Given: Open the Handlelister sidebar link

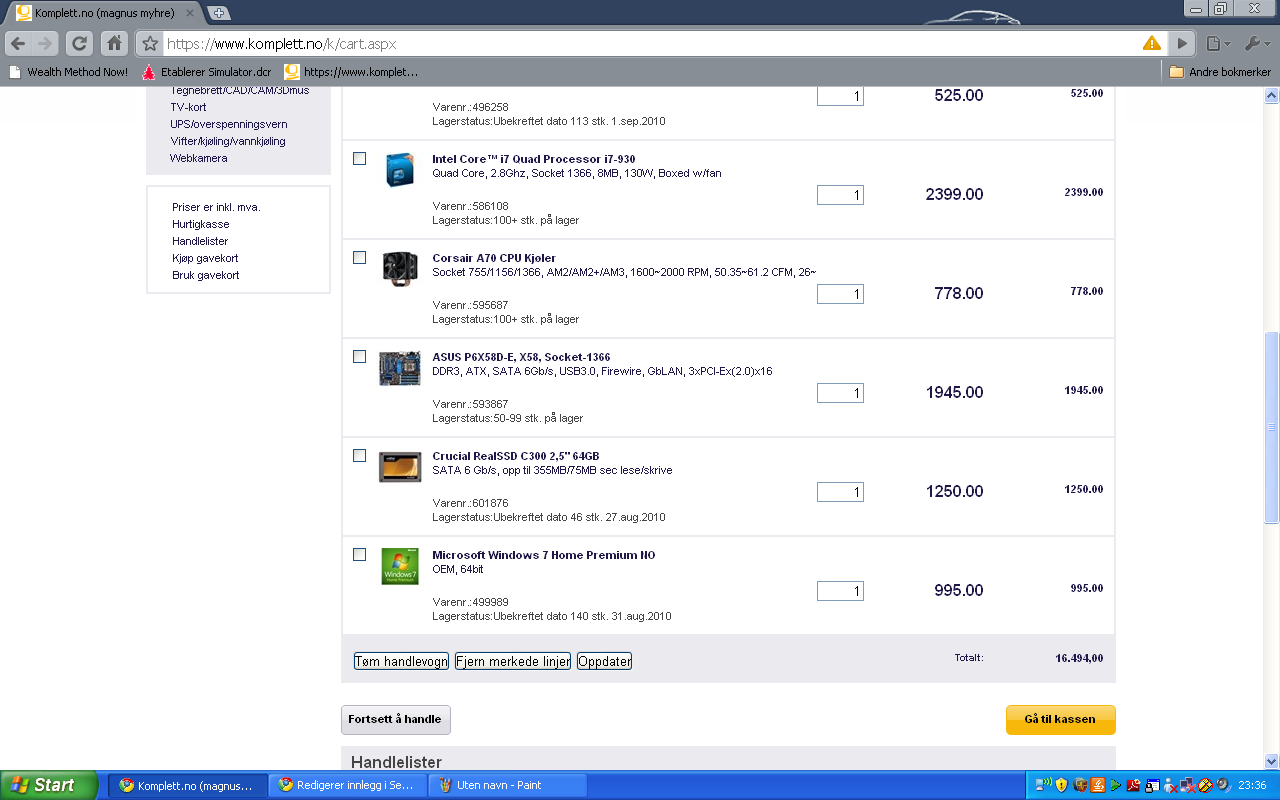Looking at the screenshot, I should (x=200, y=241).
